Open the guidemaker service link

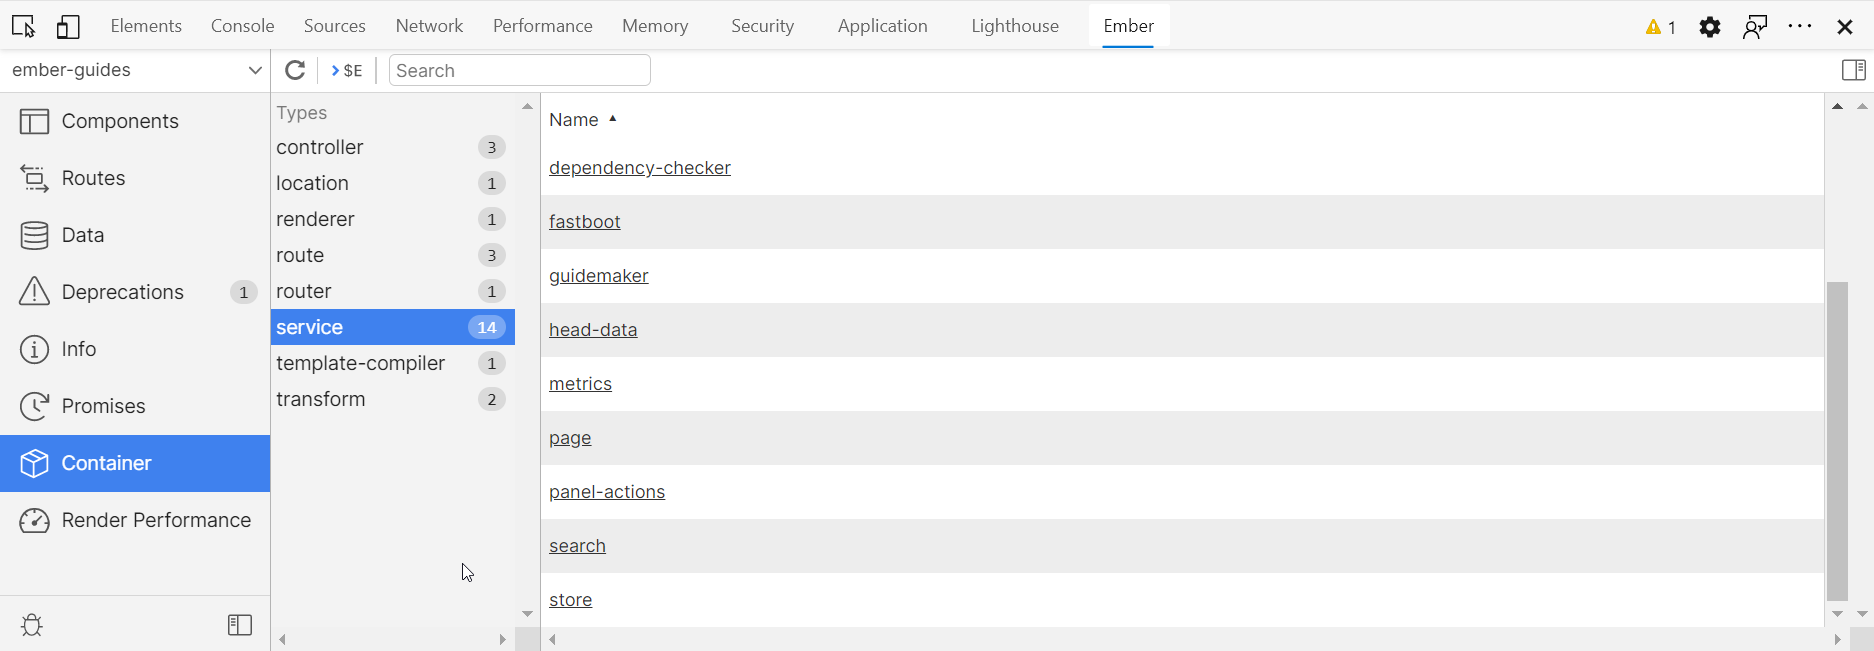(x=598, y=276)
